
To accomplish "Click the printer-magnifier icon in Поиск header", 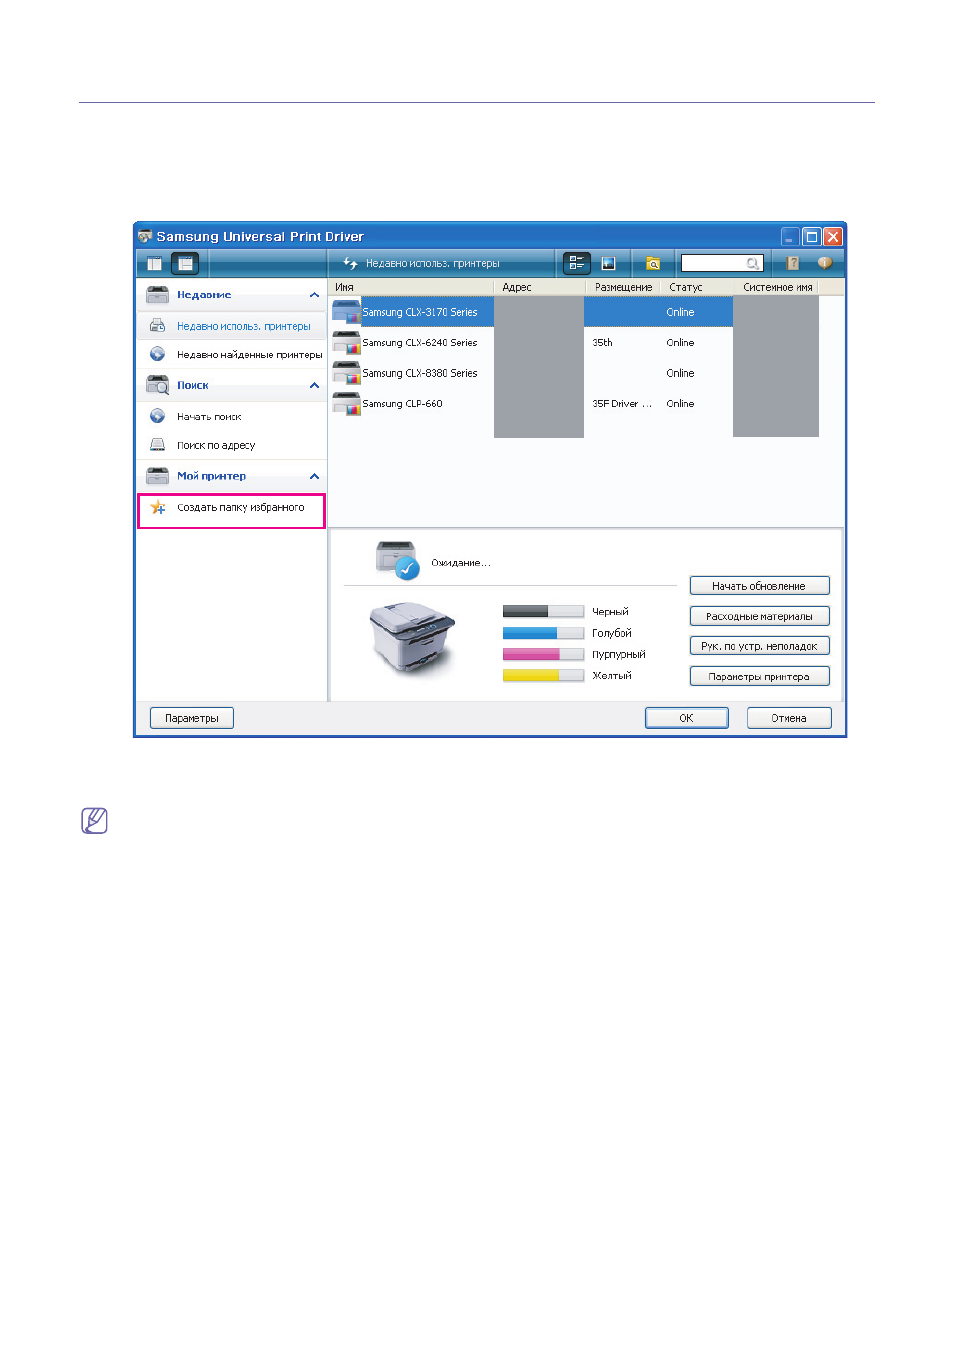I will (x=158, y=385).
